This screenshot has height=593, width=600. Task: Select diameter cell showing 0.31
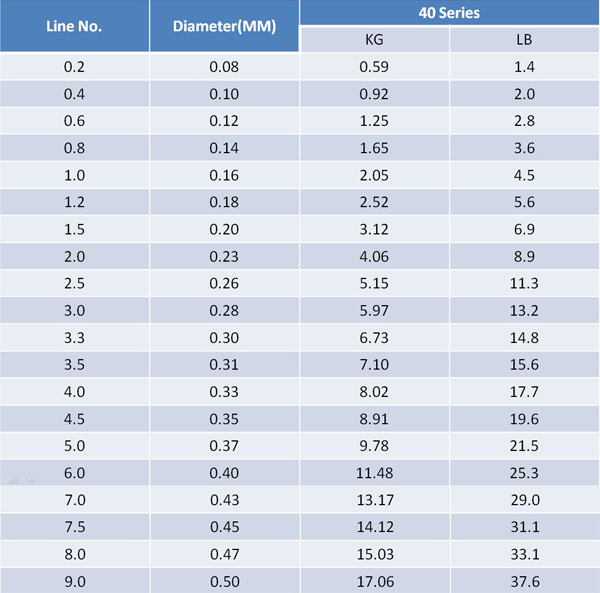pos(224,364)
